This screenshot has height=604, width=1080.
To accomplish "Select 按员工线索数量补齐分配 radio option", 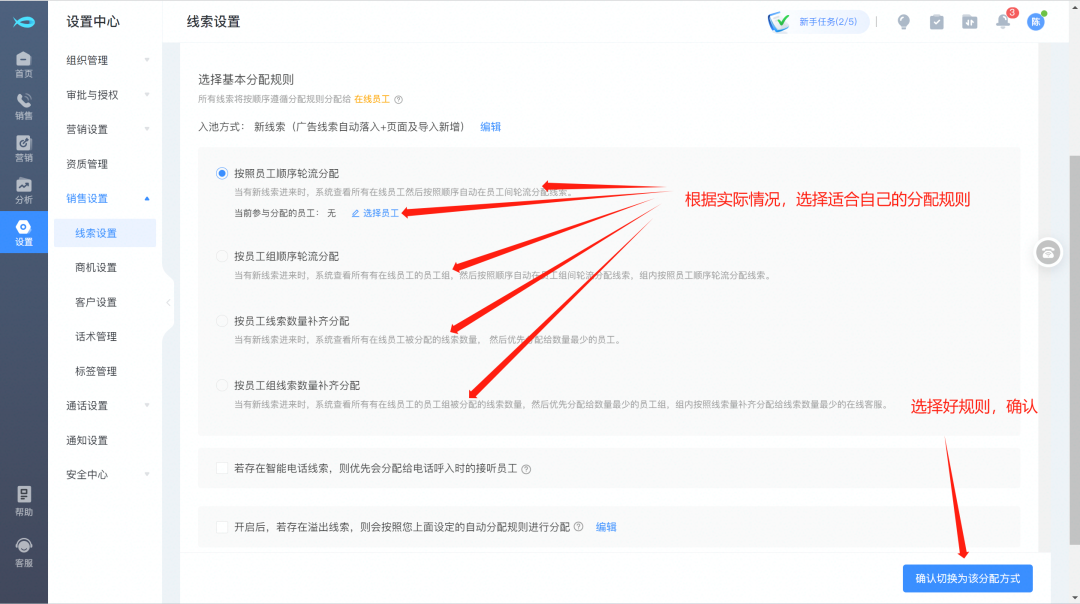I will (222, 321).
